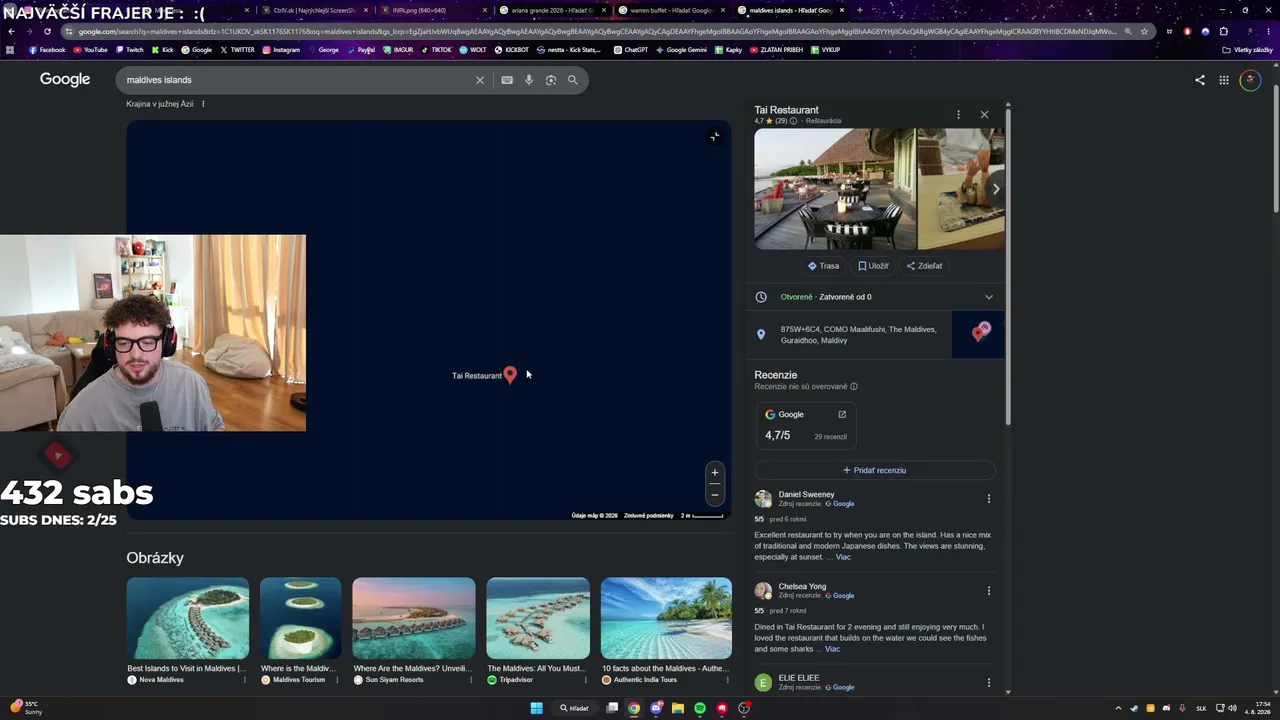Open the Twitch bookmark

[130, 50]
